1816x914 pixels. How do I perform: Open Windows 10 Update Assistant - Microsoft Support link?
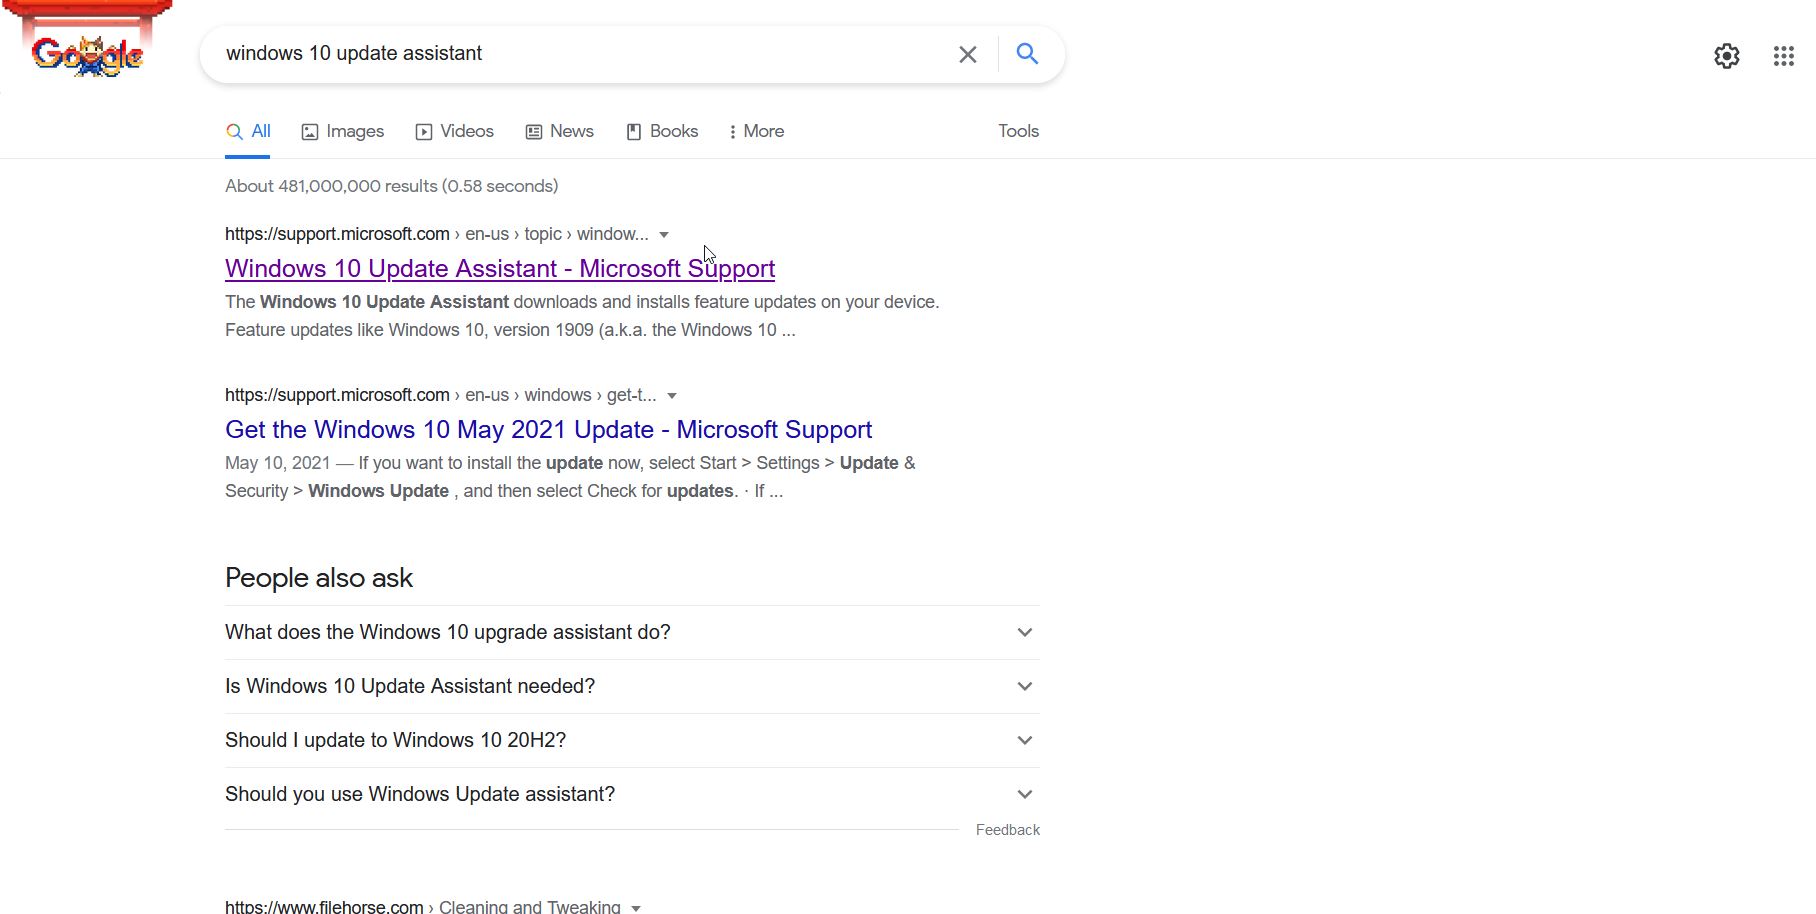[500, 269]
